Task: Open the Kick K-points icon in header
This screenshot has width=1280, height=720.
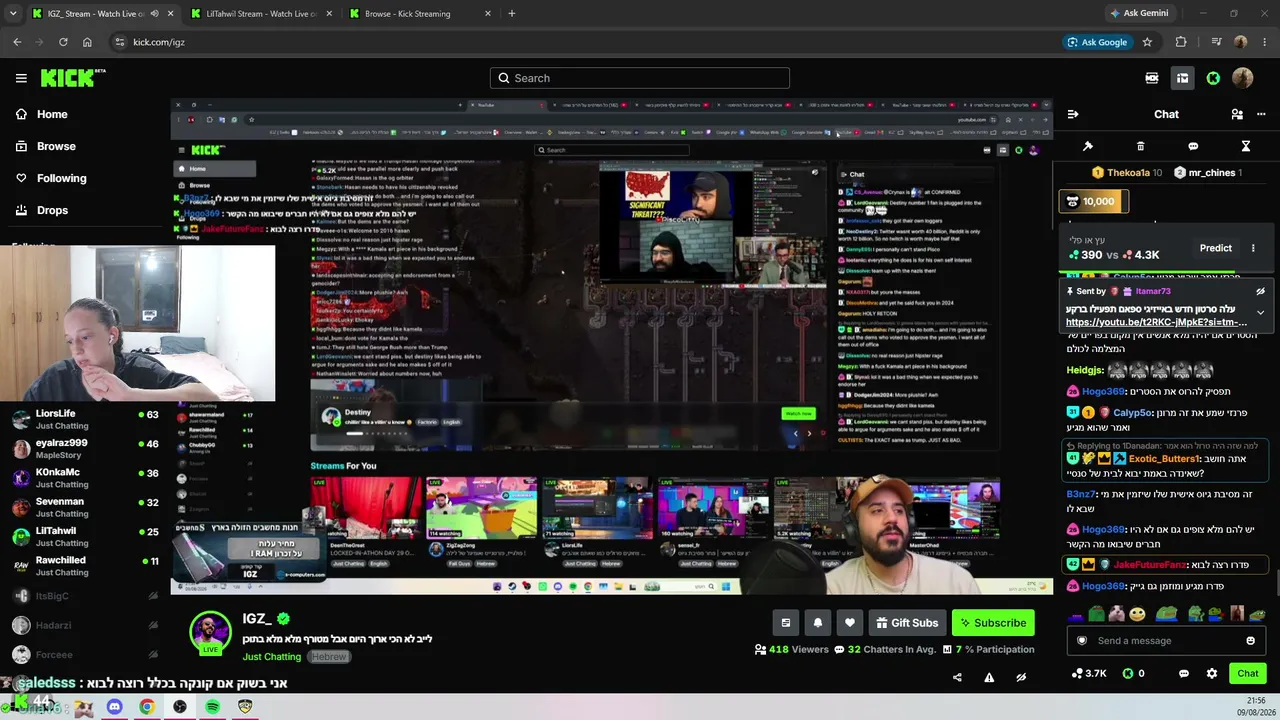Action: point(1213,78)
